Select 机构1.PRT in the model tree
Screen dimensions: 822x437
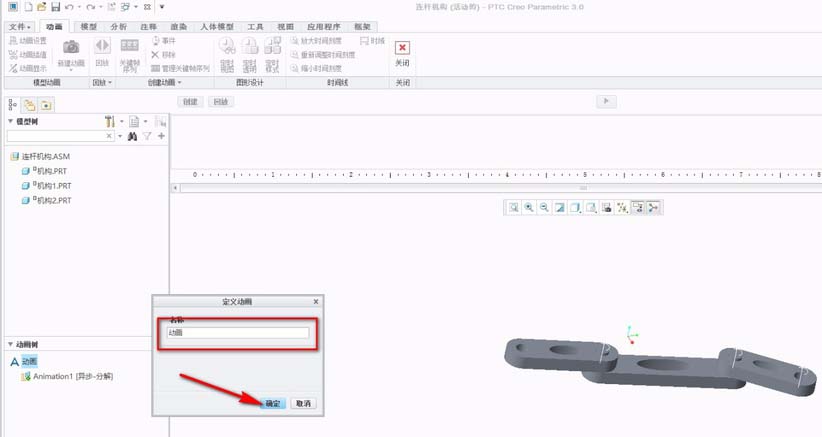coord(47,185)
